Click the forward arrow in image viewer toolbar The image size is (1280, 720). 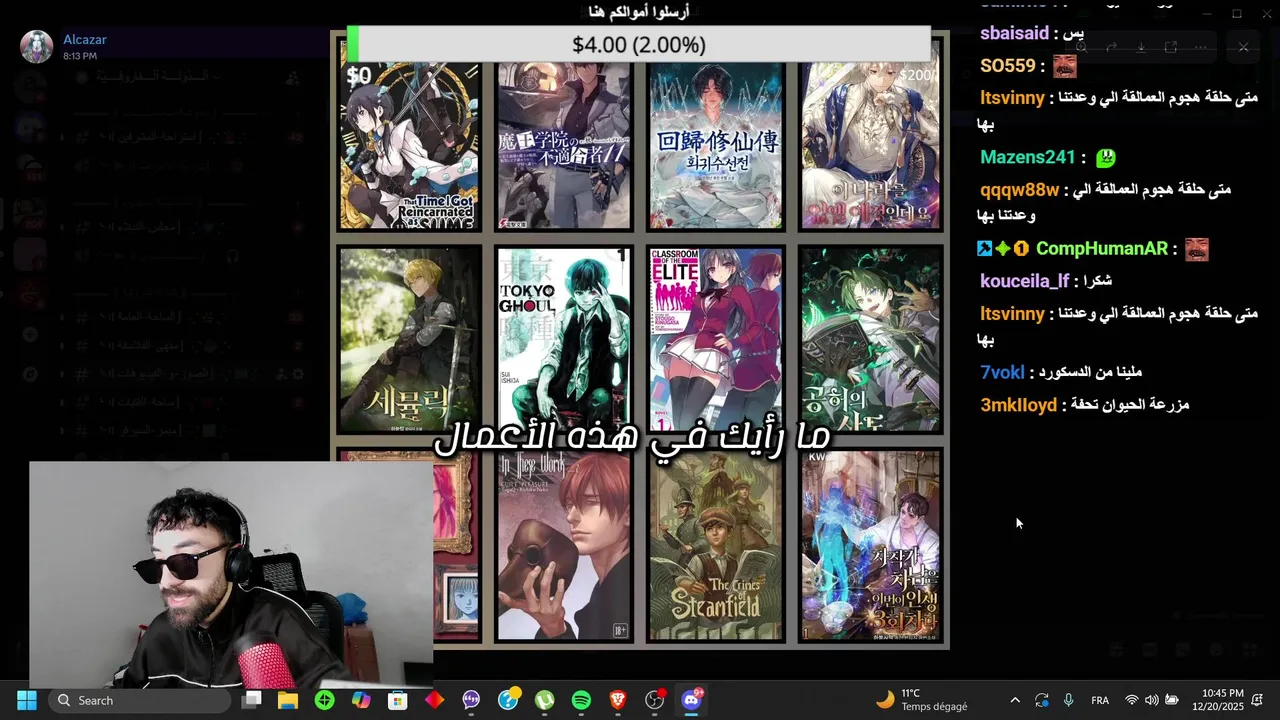[x=1110, y=47]
